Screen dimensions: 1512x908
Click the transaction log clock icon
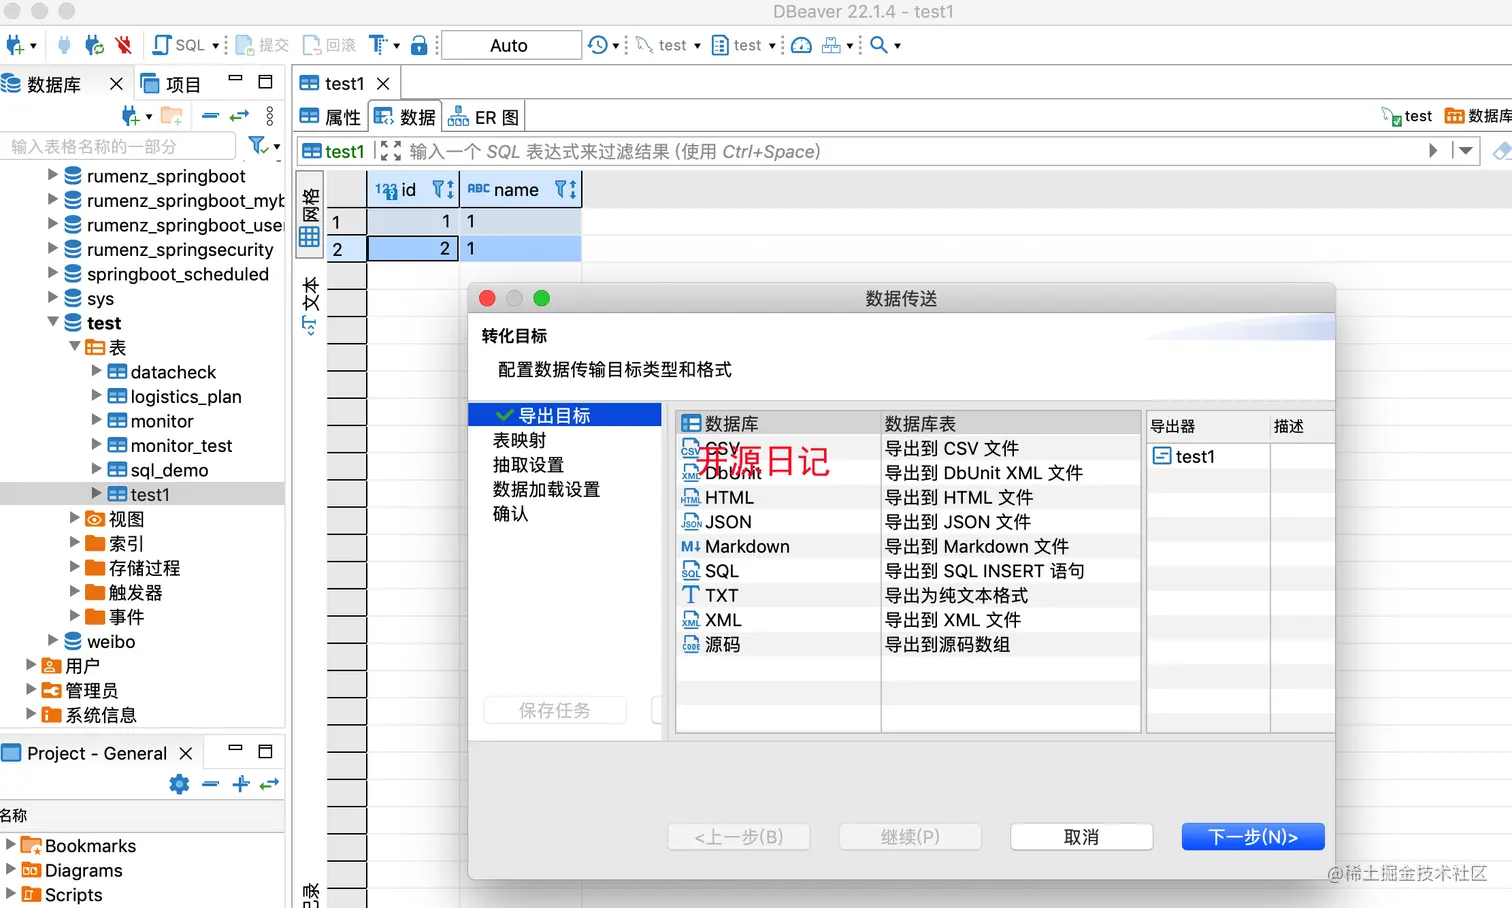point(597,45)
